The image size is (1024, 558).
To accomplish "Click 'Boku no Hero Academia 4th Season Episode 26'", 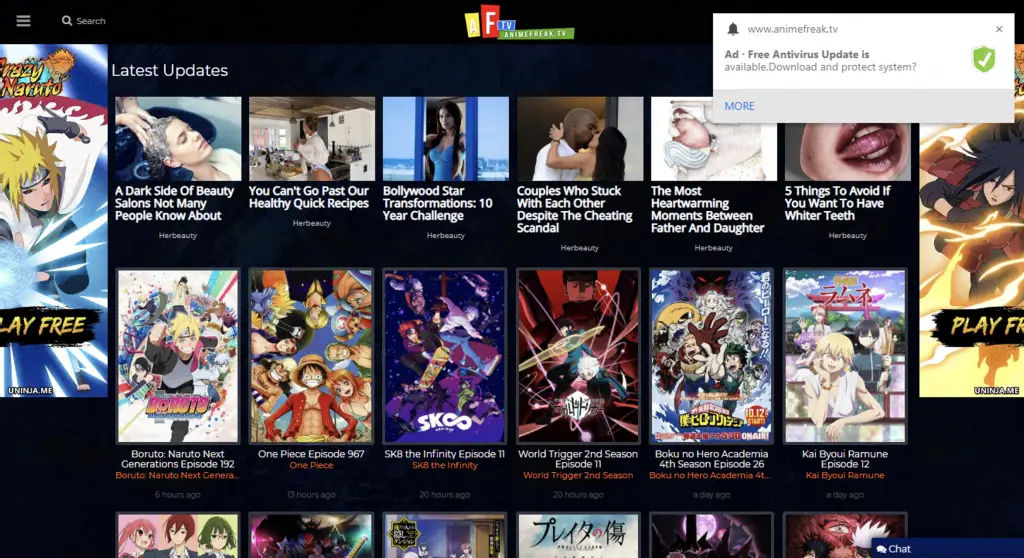I will point(711,459).
